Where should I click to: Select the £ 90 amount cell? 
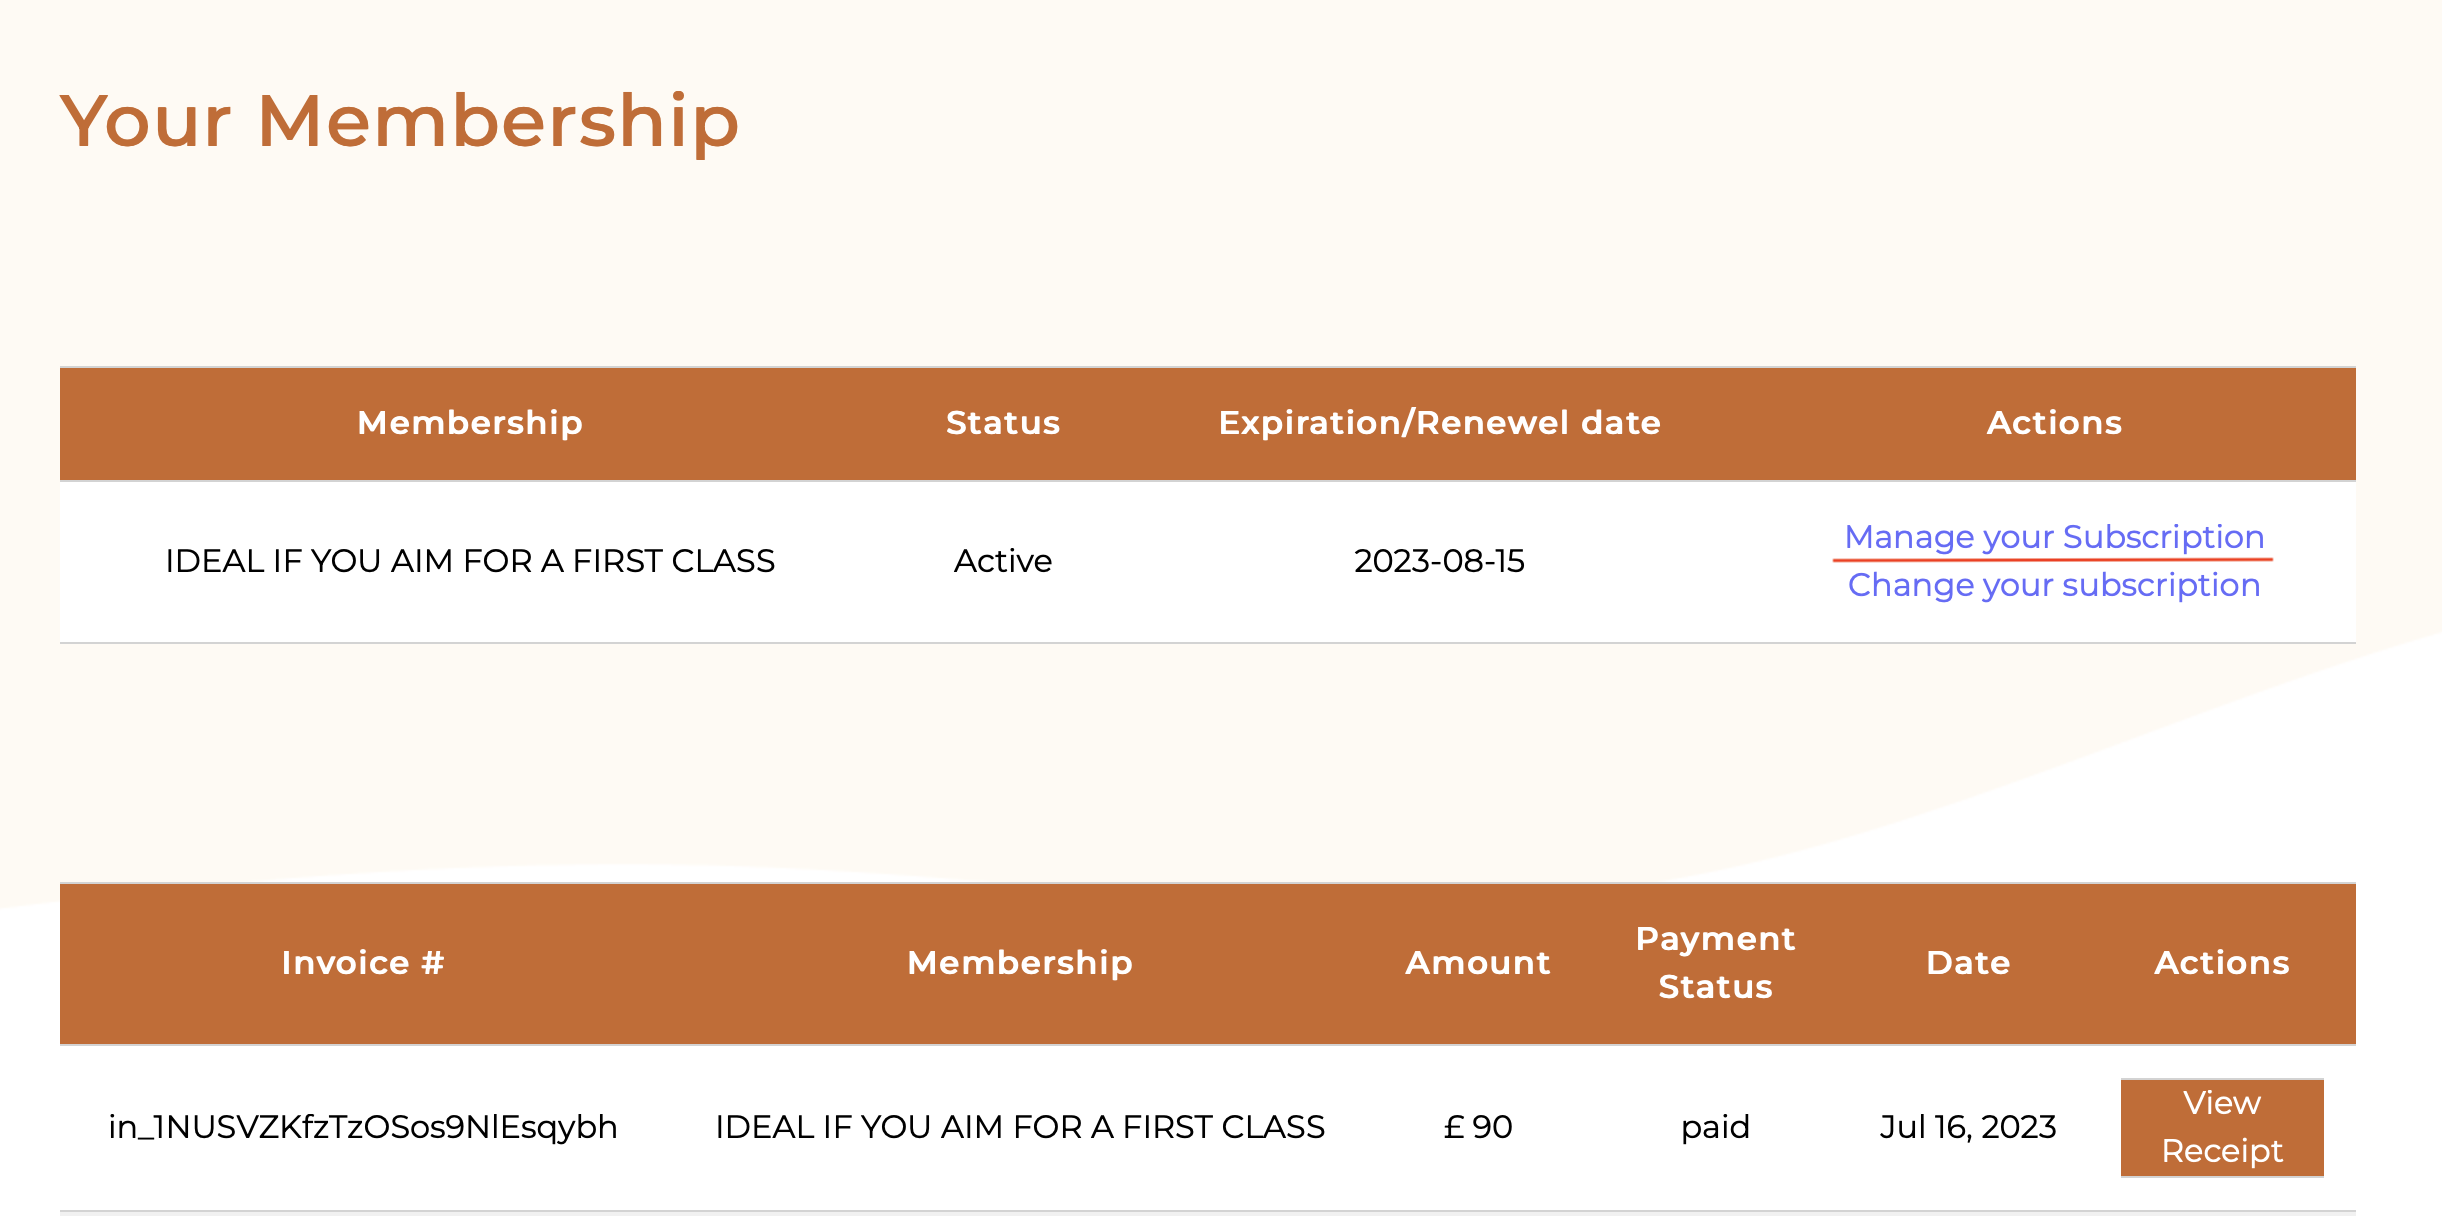tap(1478, 1127)
